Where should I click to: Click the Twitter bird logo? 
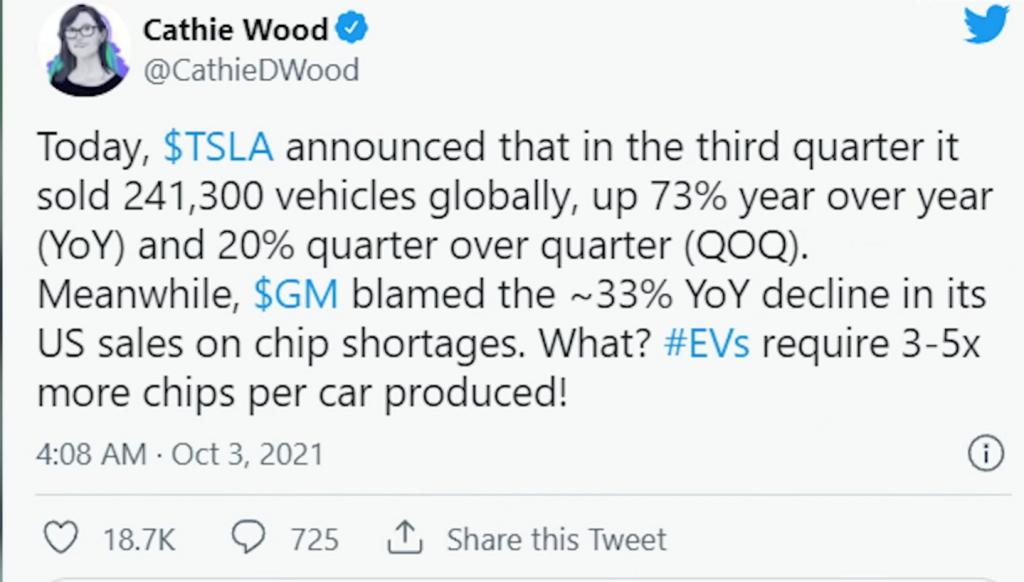(986, 24)
